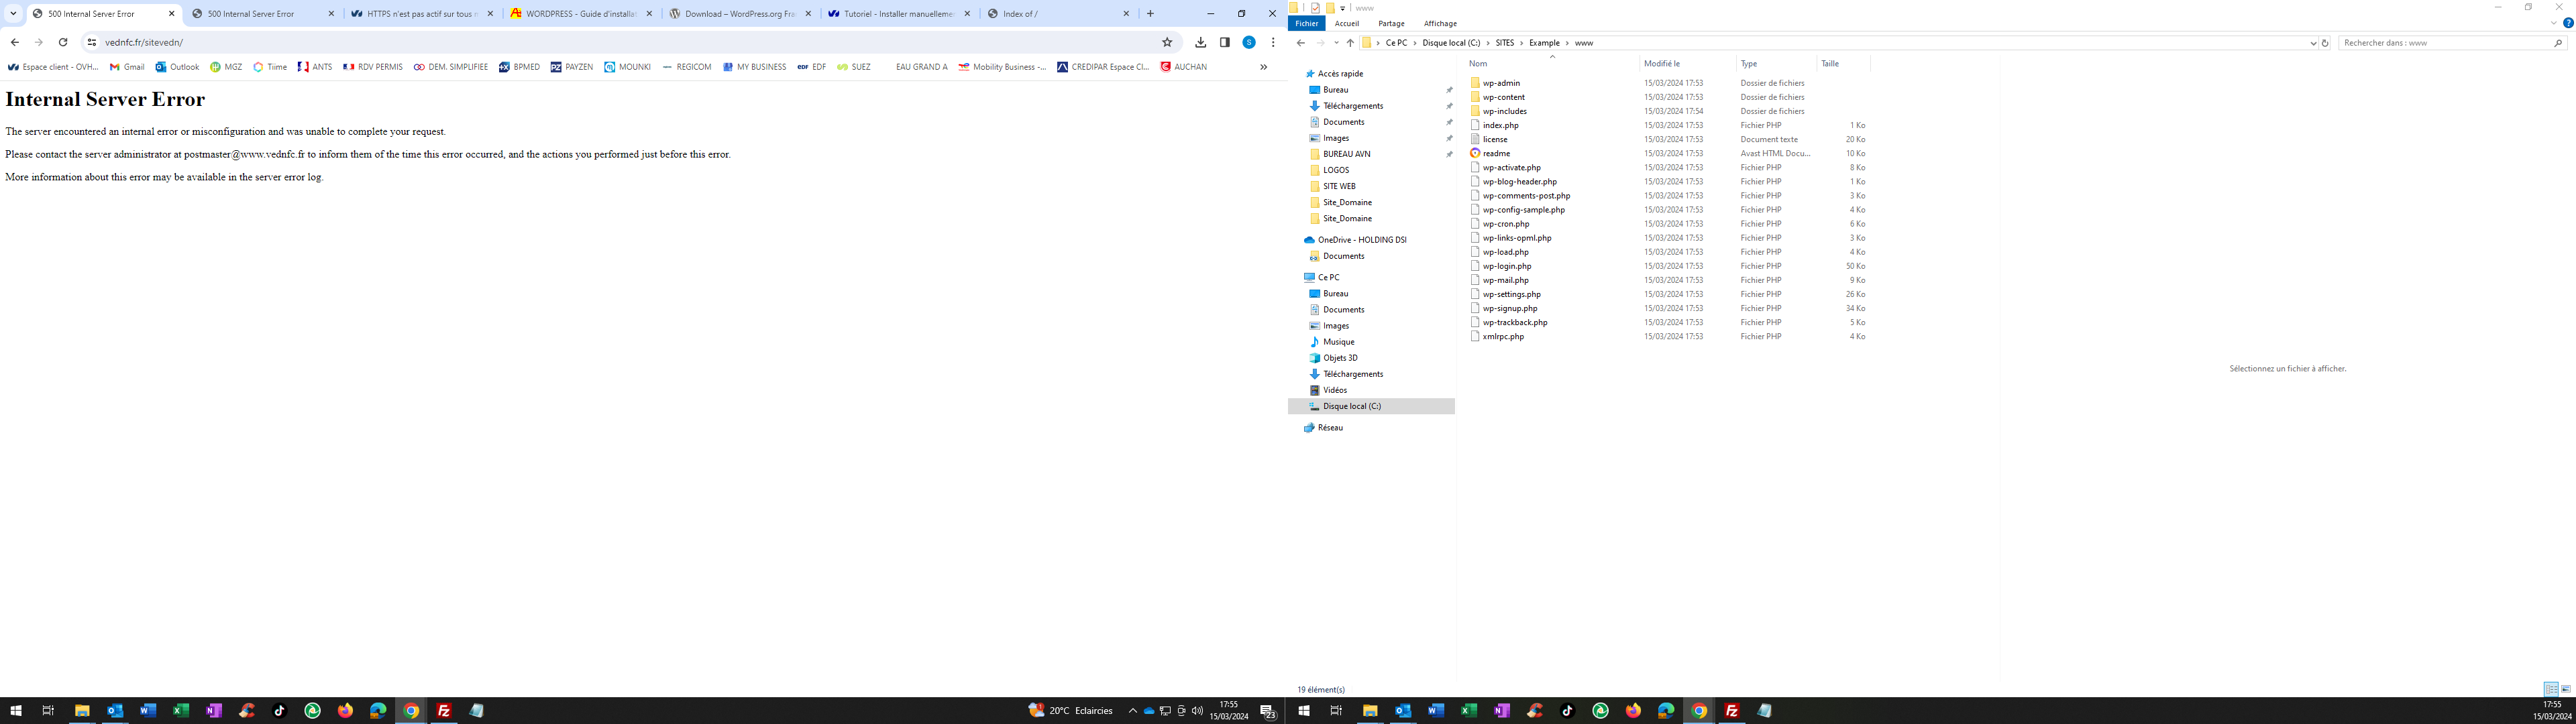
Task: Launch FileZilla from the left taskbar
Action: point(443,711)
